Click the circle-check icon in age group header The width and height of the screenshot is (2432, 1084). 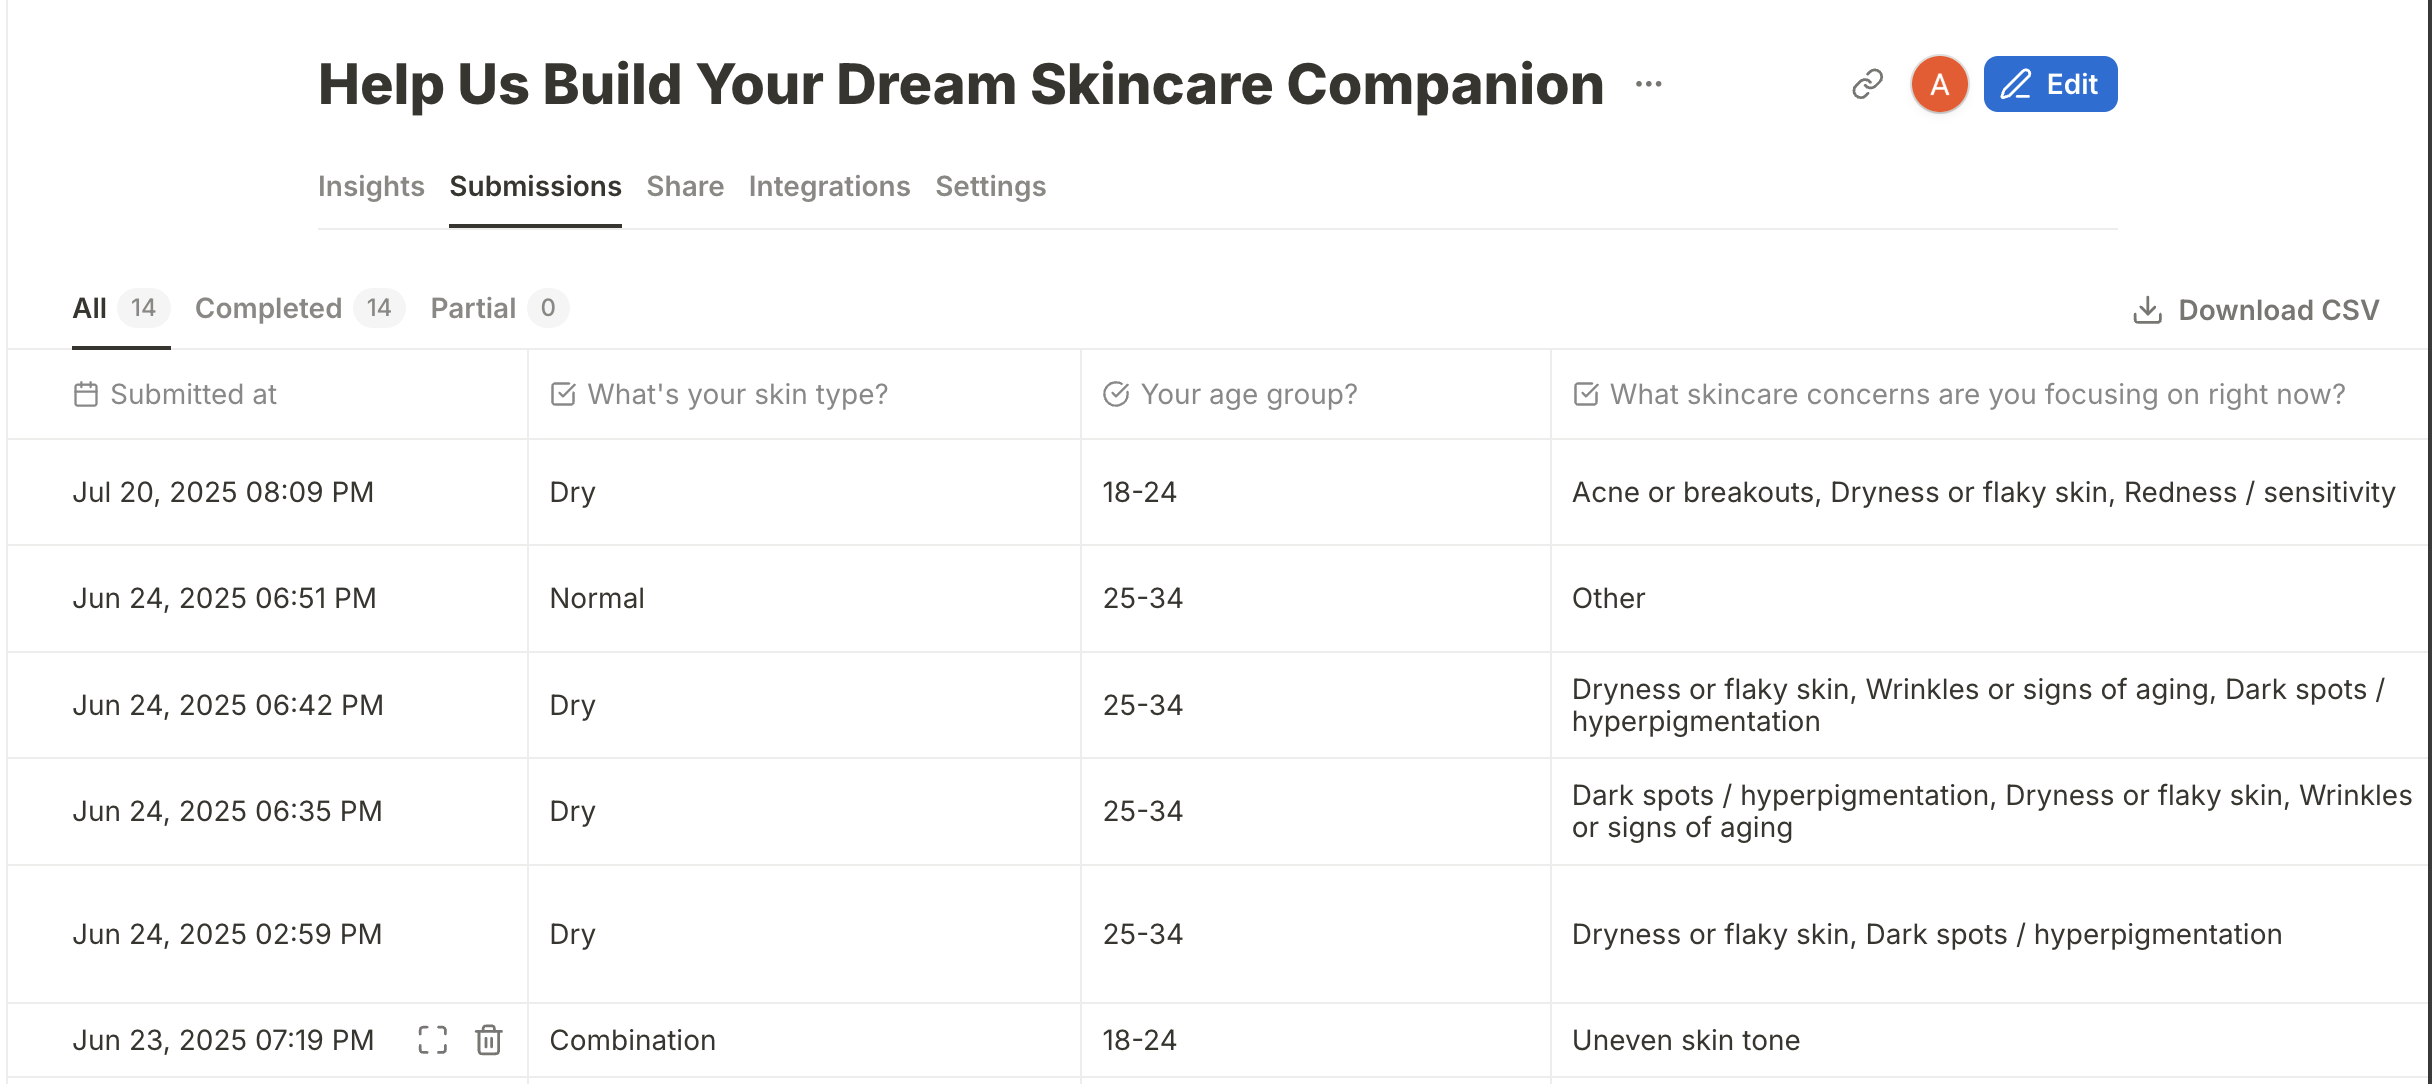[1118, 394]
